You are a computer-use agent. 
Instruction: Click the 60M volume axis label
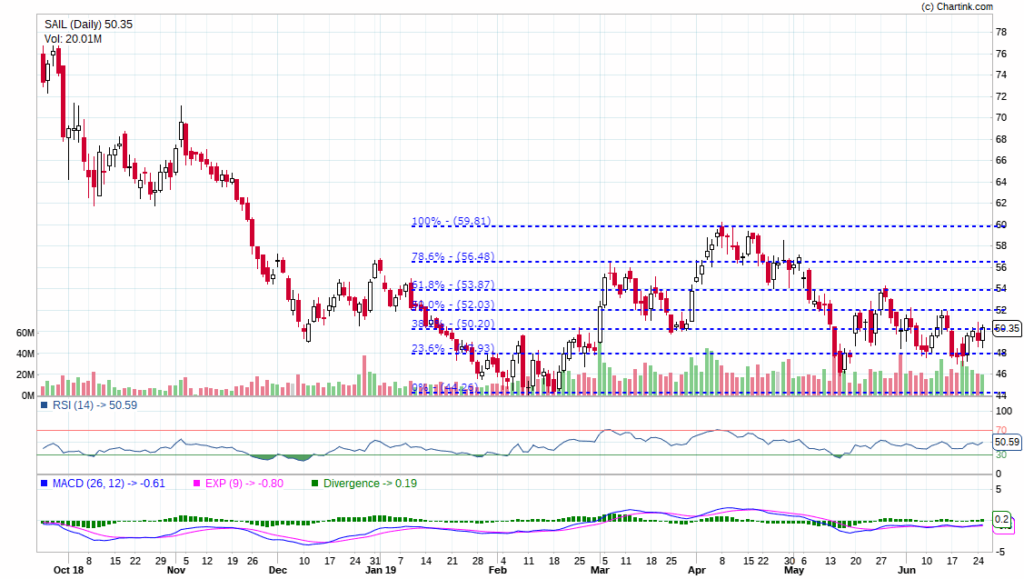pyautogui.click(x=25, y=333)
